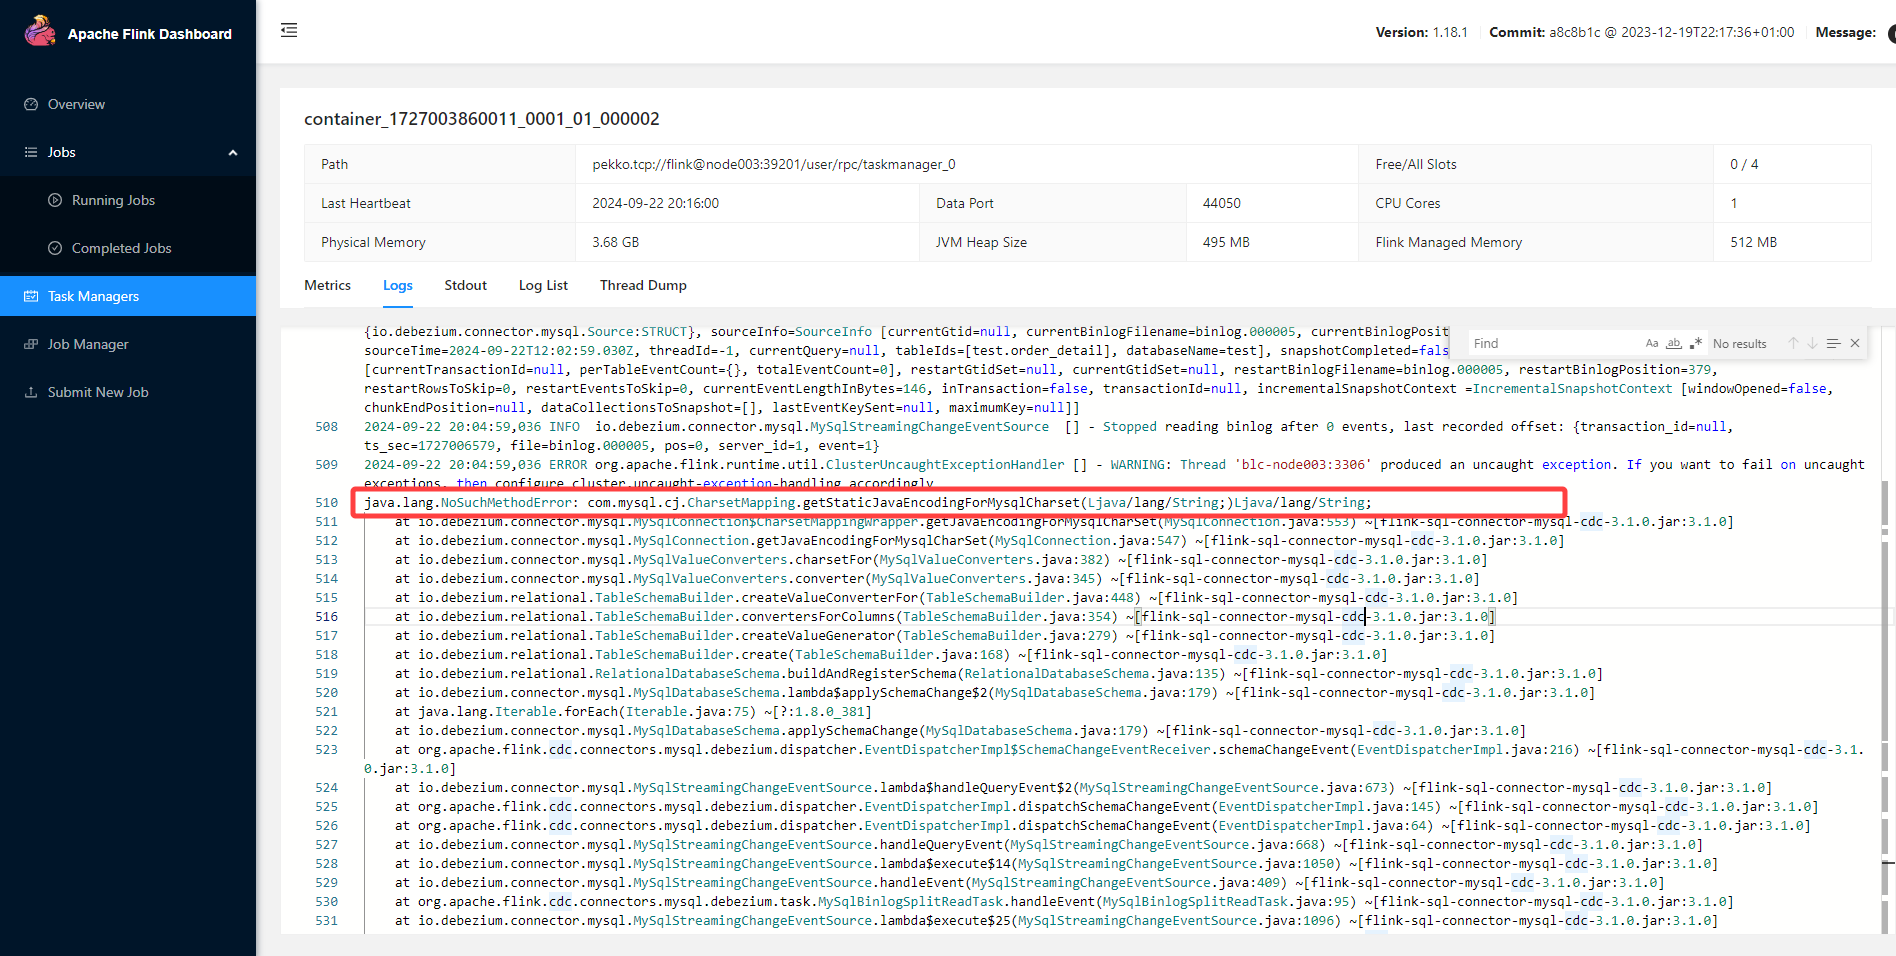Viewport: 1896px width, 956px height.
Task: Switch to the Log List tab
Action: (543, 285)
